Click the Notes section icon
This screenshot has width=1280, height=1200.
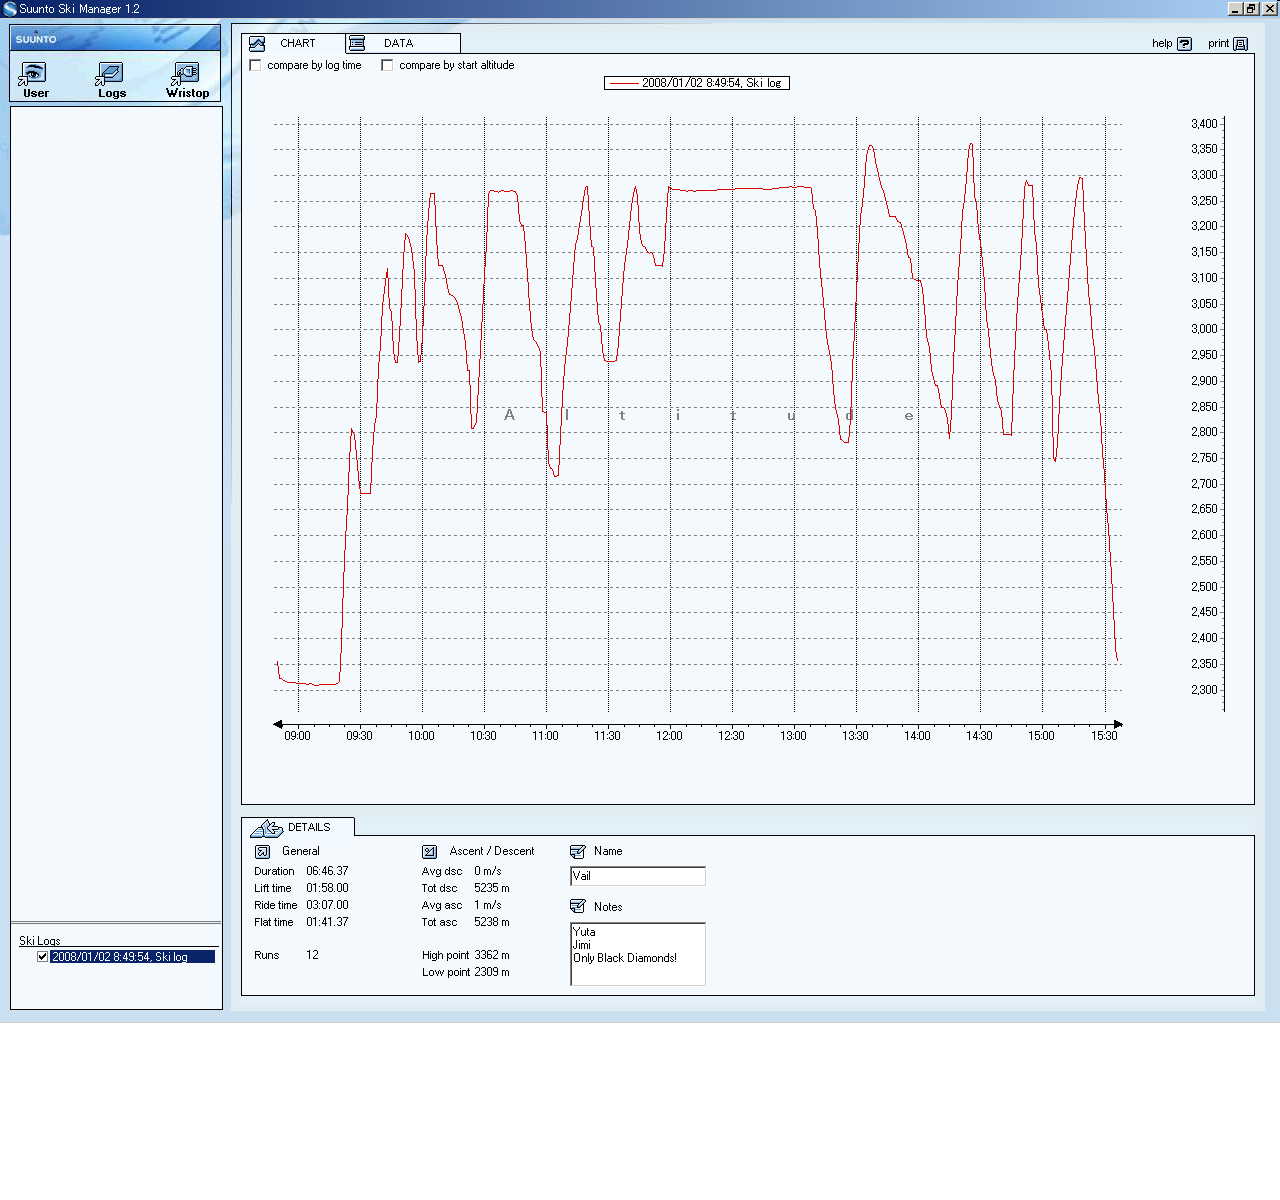[578, 906]
